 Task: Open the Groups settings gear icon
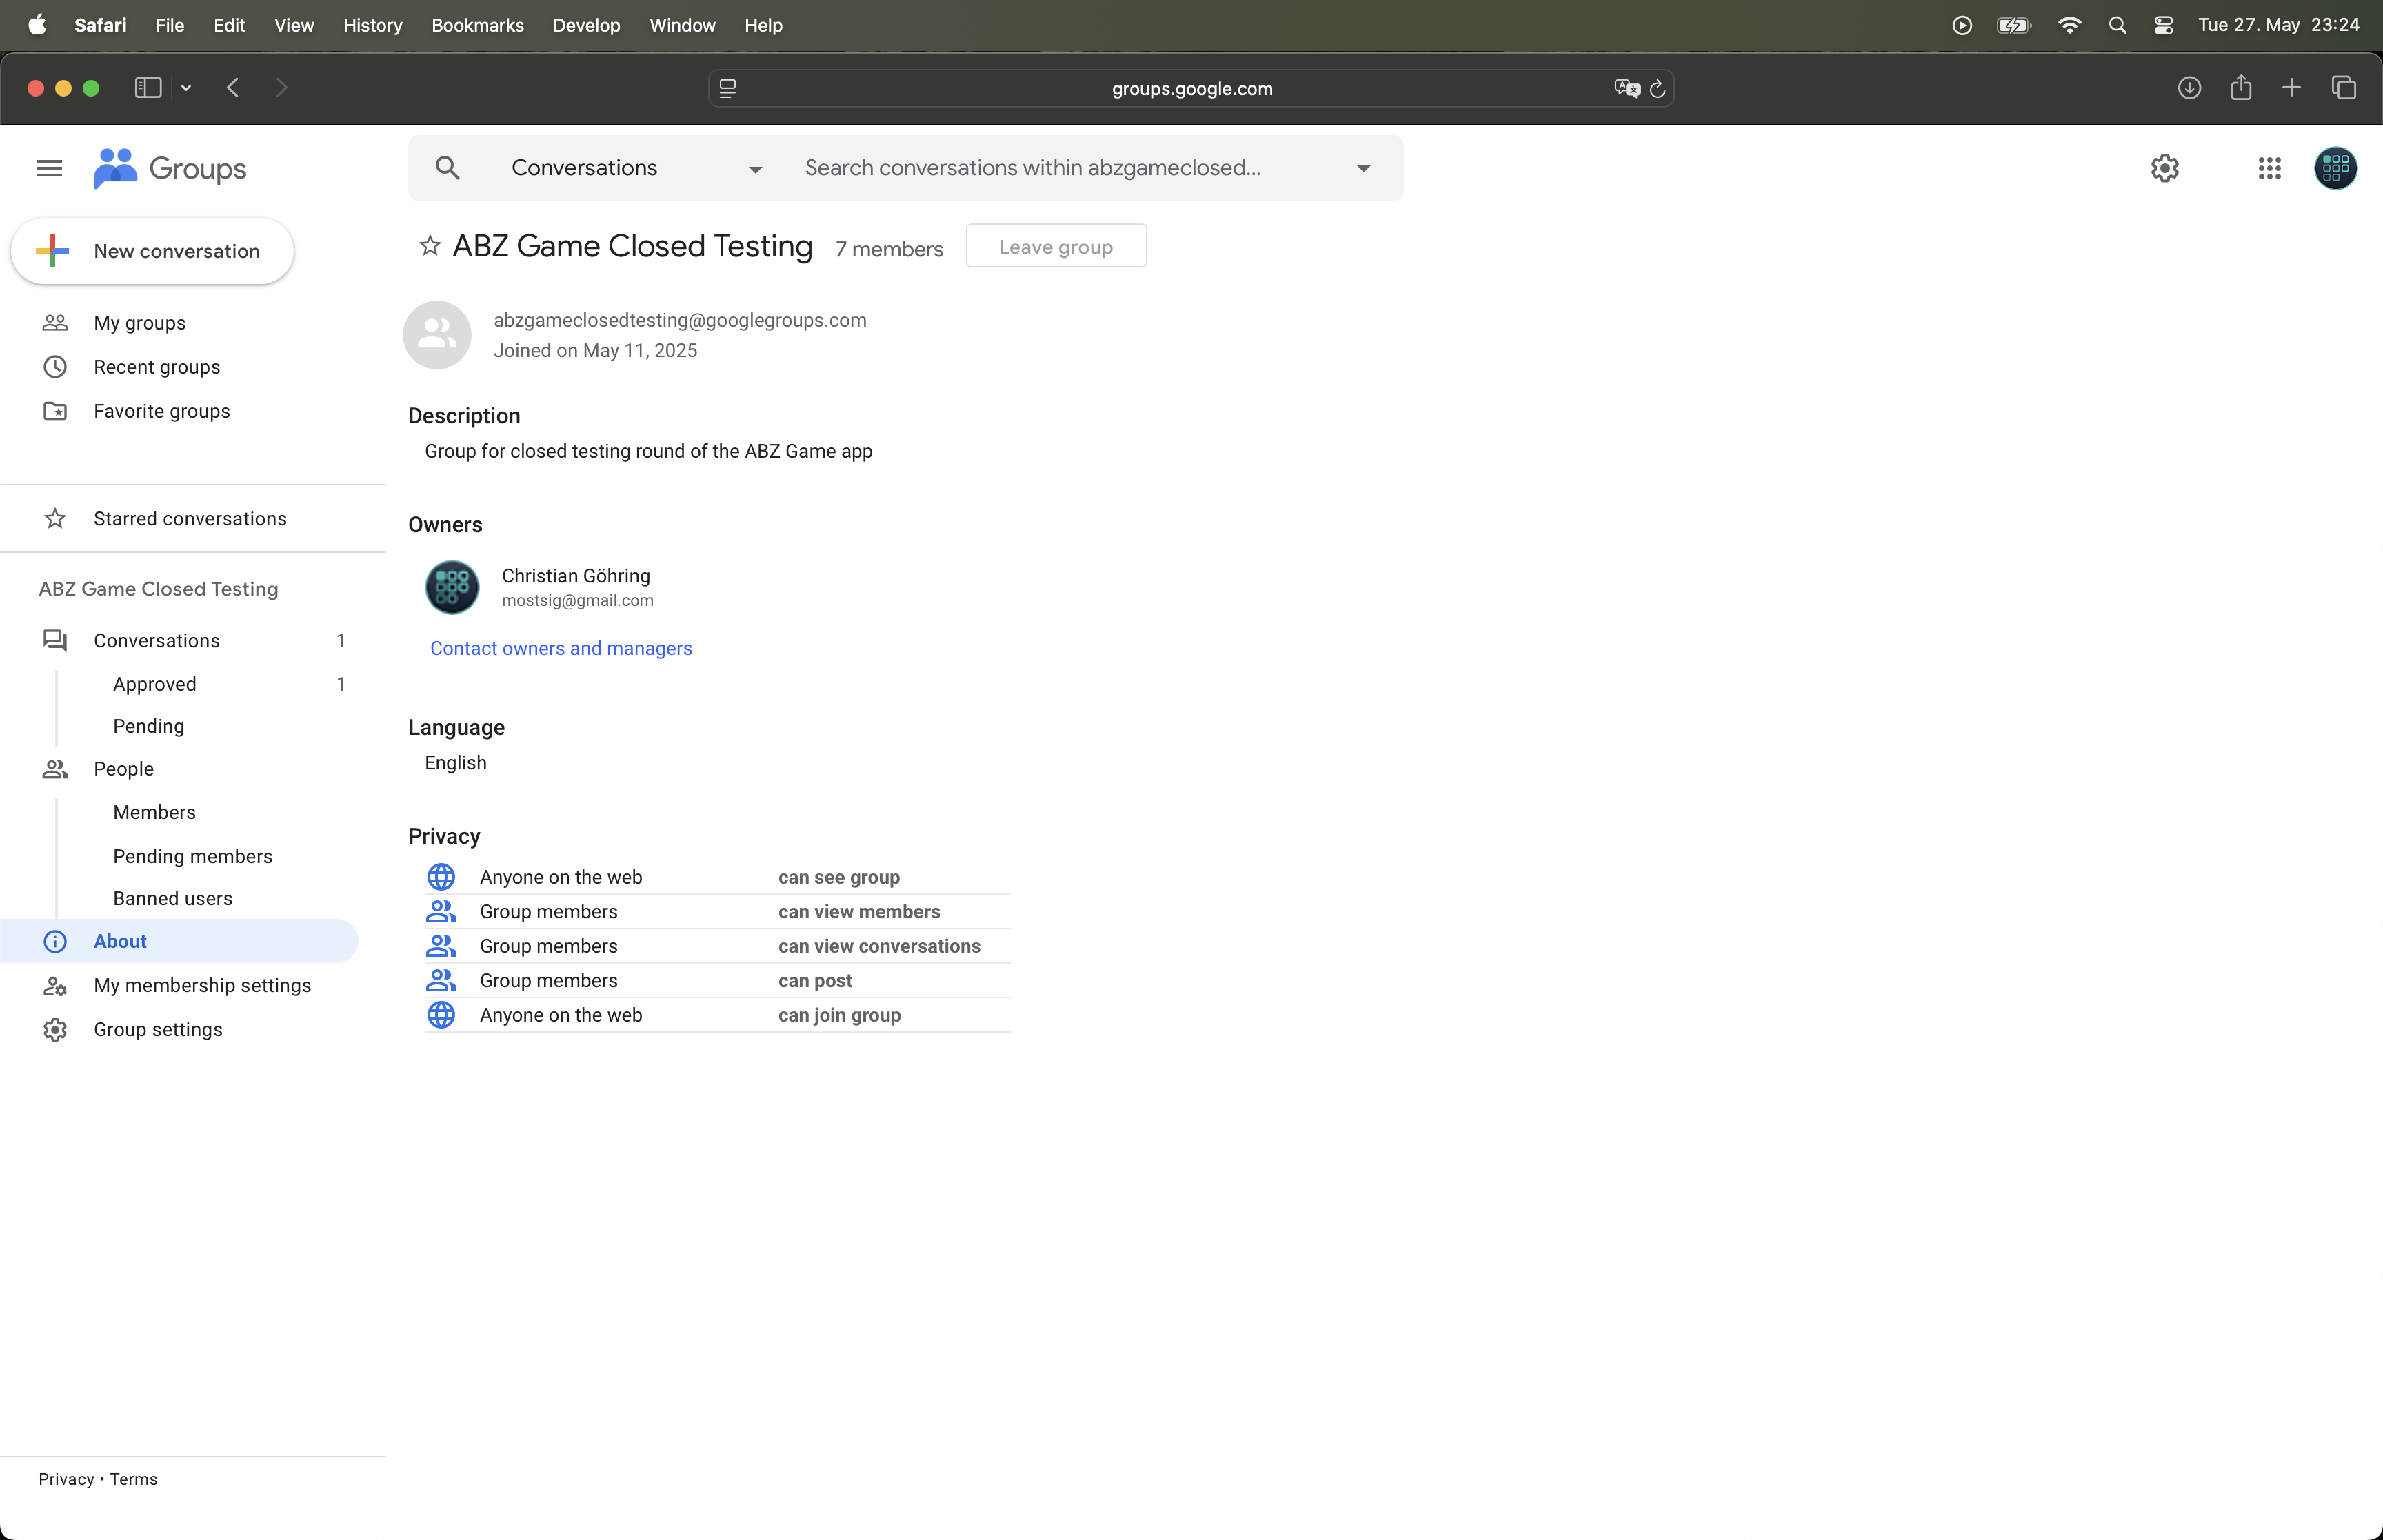2164,168
